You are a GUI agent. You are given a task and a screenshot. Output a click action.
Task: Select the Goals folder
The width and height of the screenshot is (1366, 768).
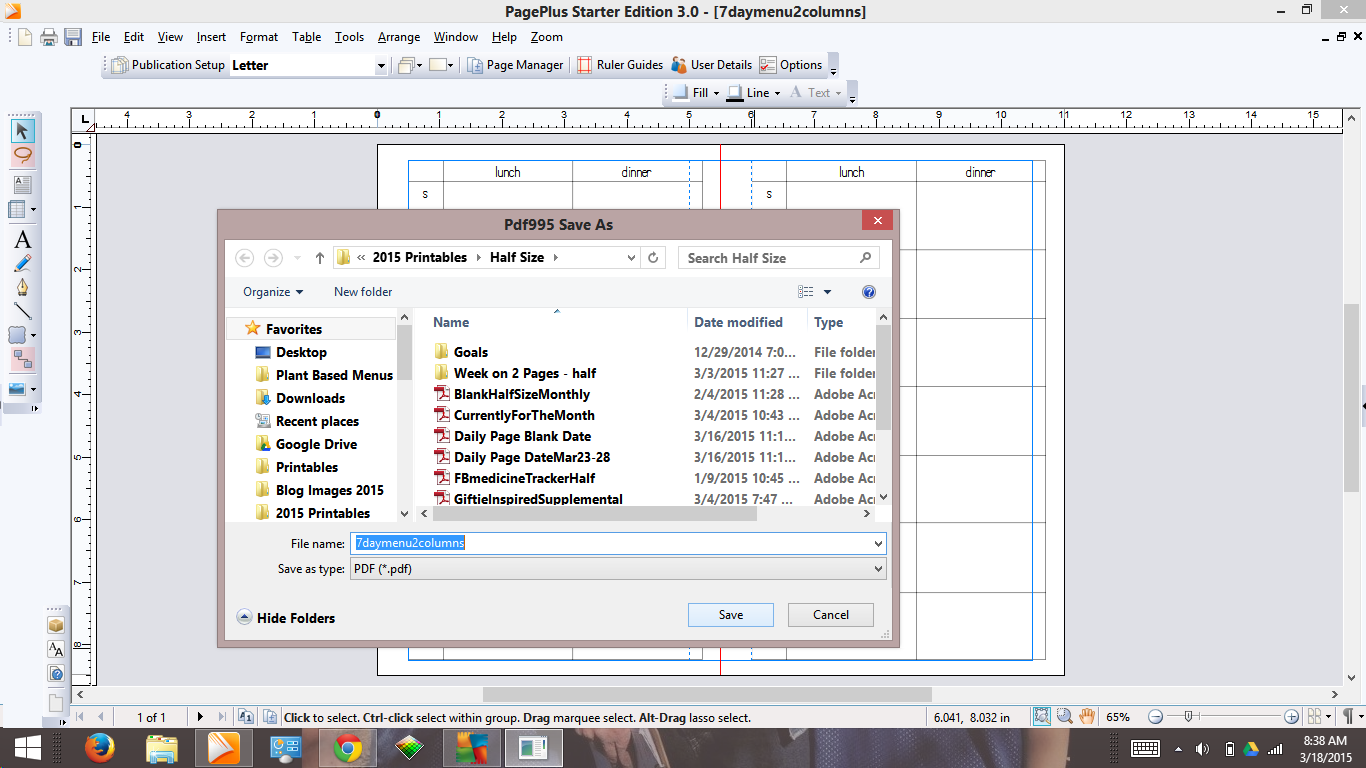click(471, 352)
